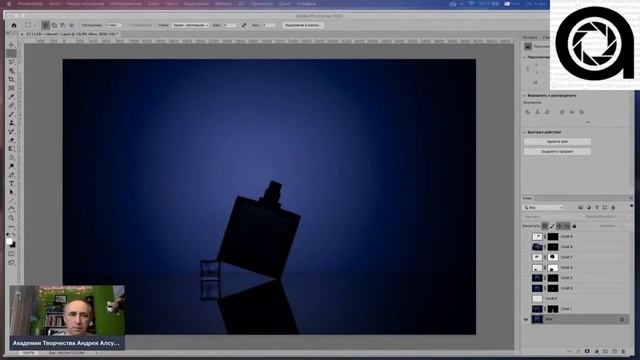
Task: Click the Выделить предмет button
Action: [557, 151]
